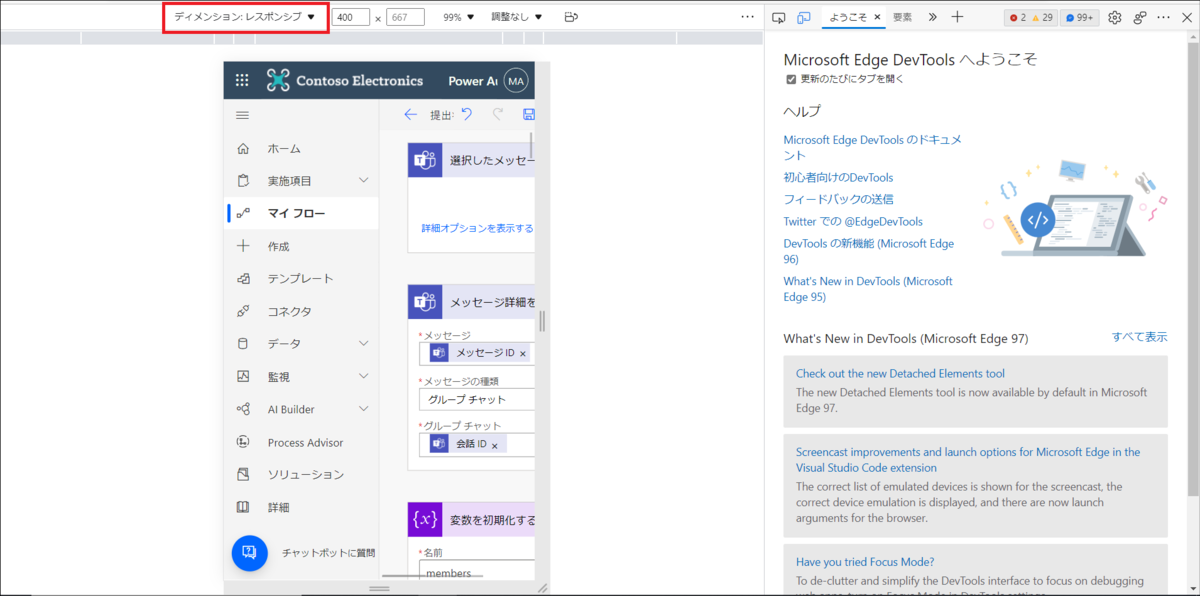Open Twitter での @EdgeDevTools link

853,221
